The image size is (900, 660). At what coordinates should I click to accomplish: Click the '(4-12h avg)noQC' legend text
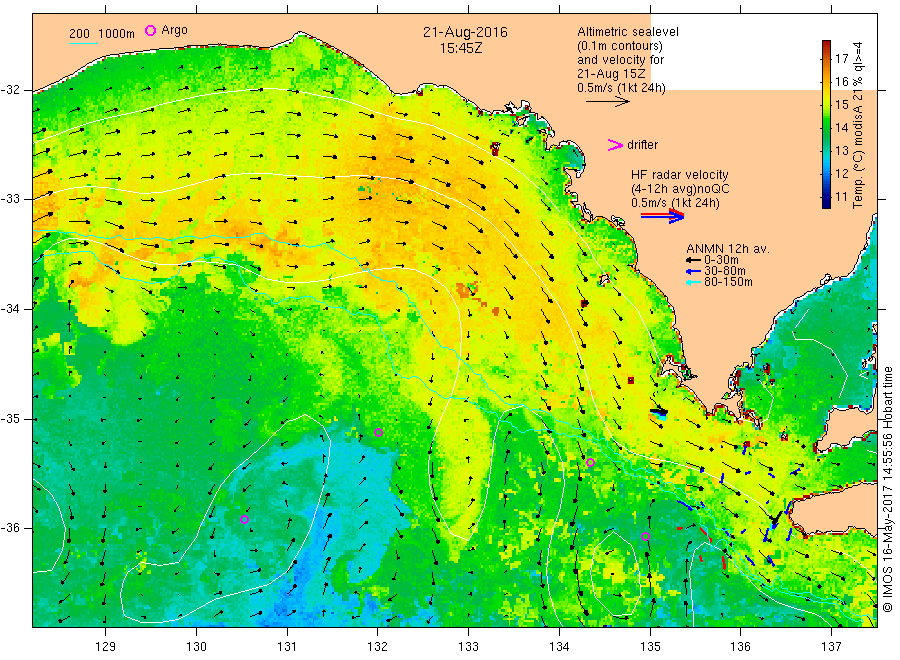click(x=680, y=189)
